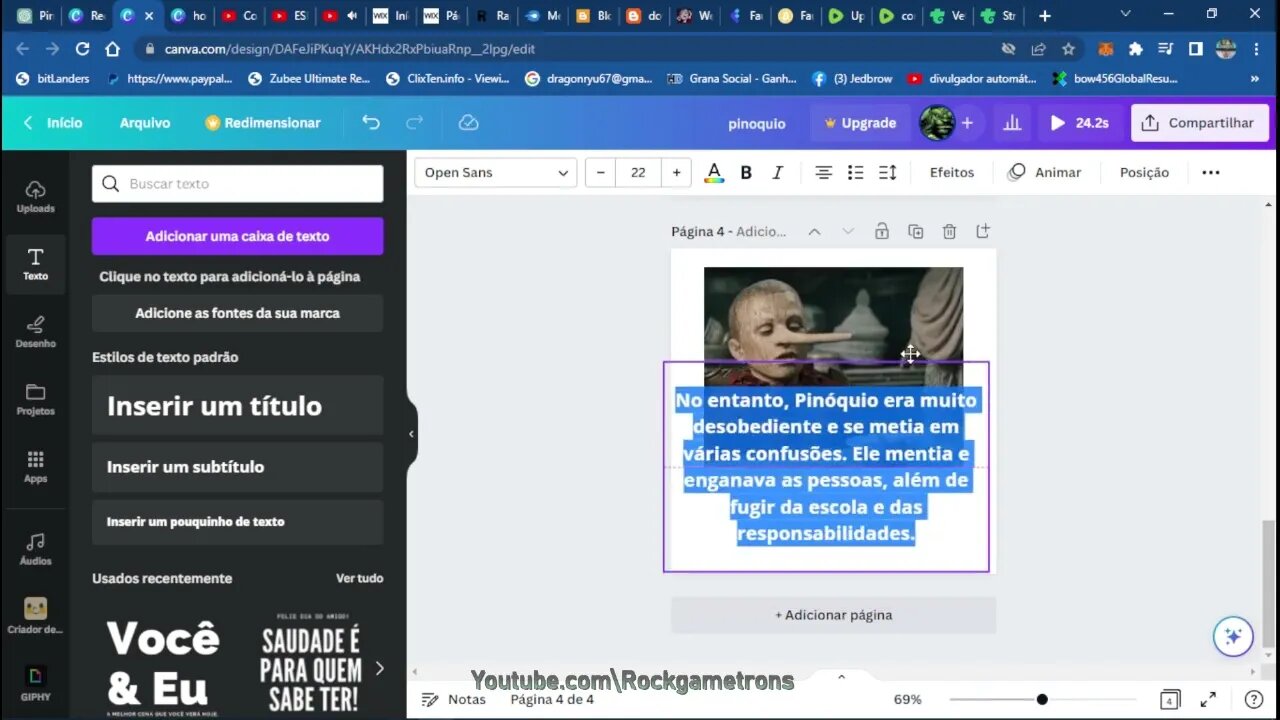
Task: Toggle bold formatting
Action: coord(746,173)
